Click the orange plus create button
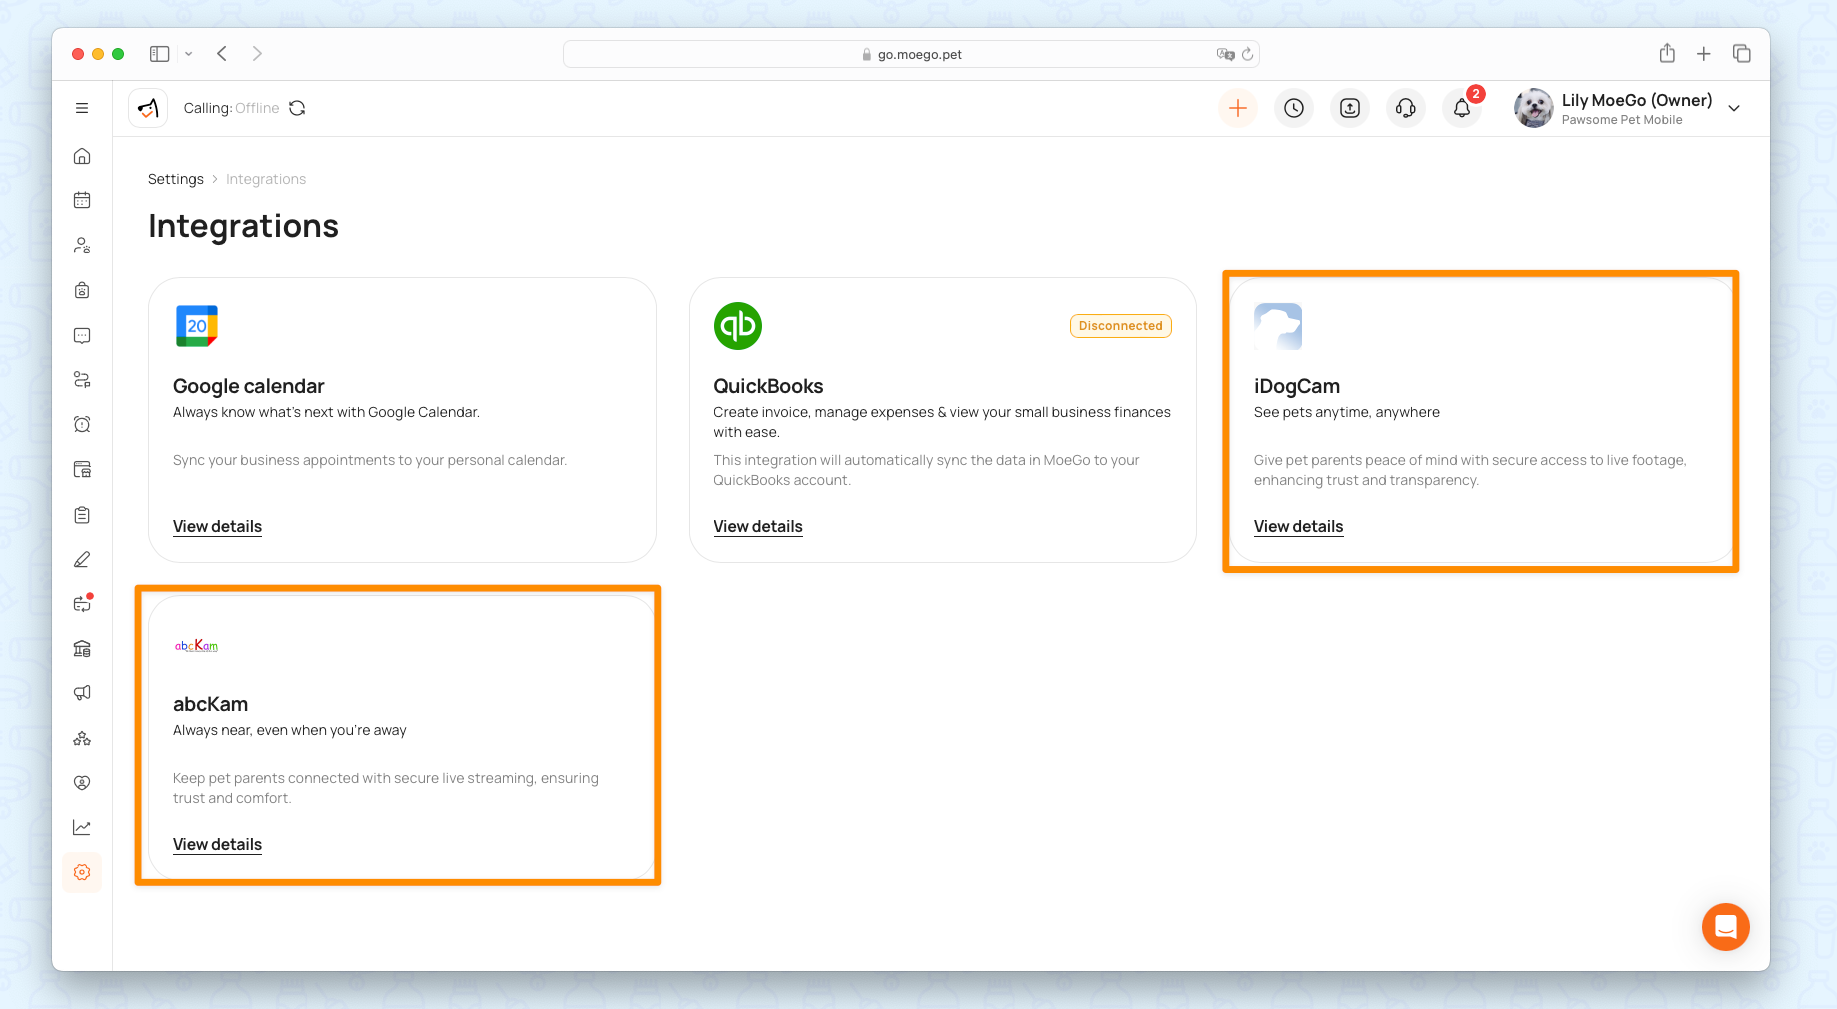Viewport: 1837px width, 1009px height. click(x=1238, y=108)
